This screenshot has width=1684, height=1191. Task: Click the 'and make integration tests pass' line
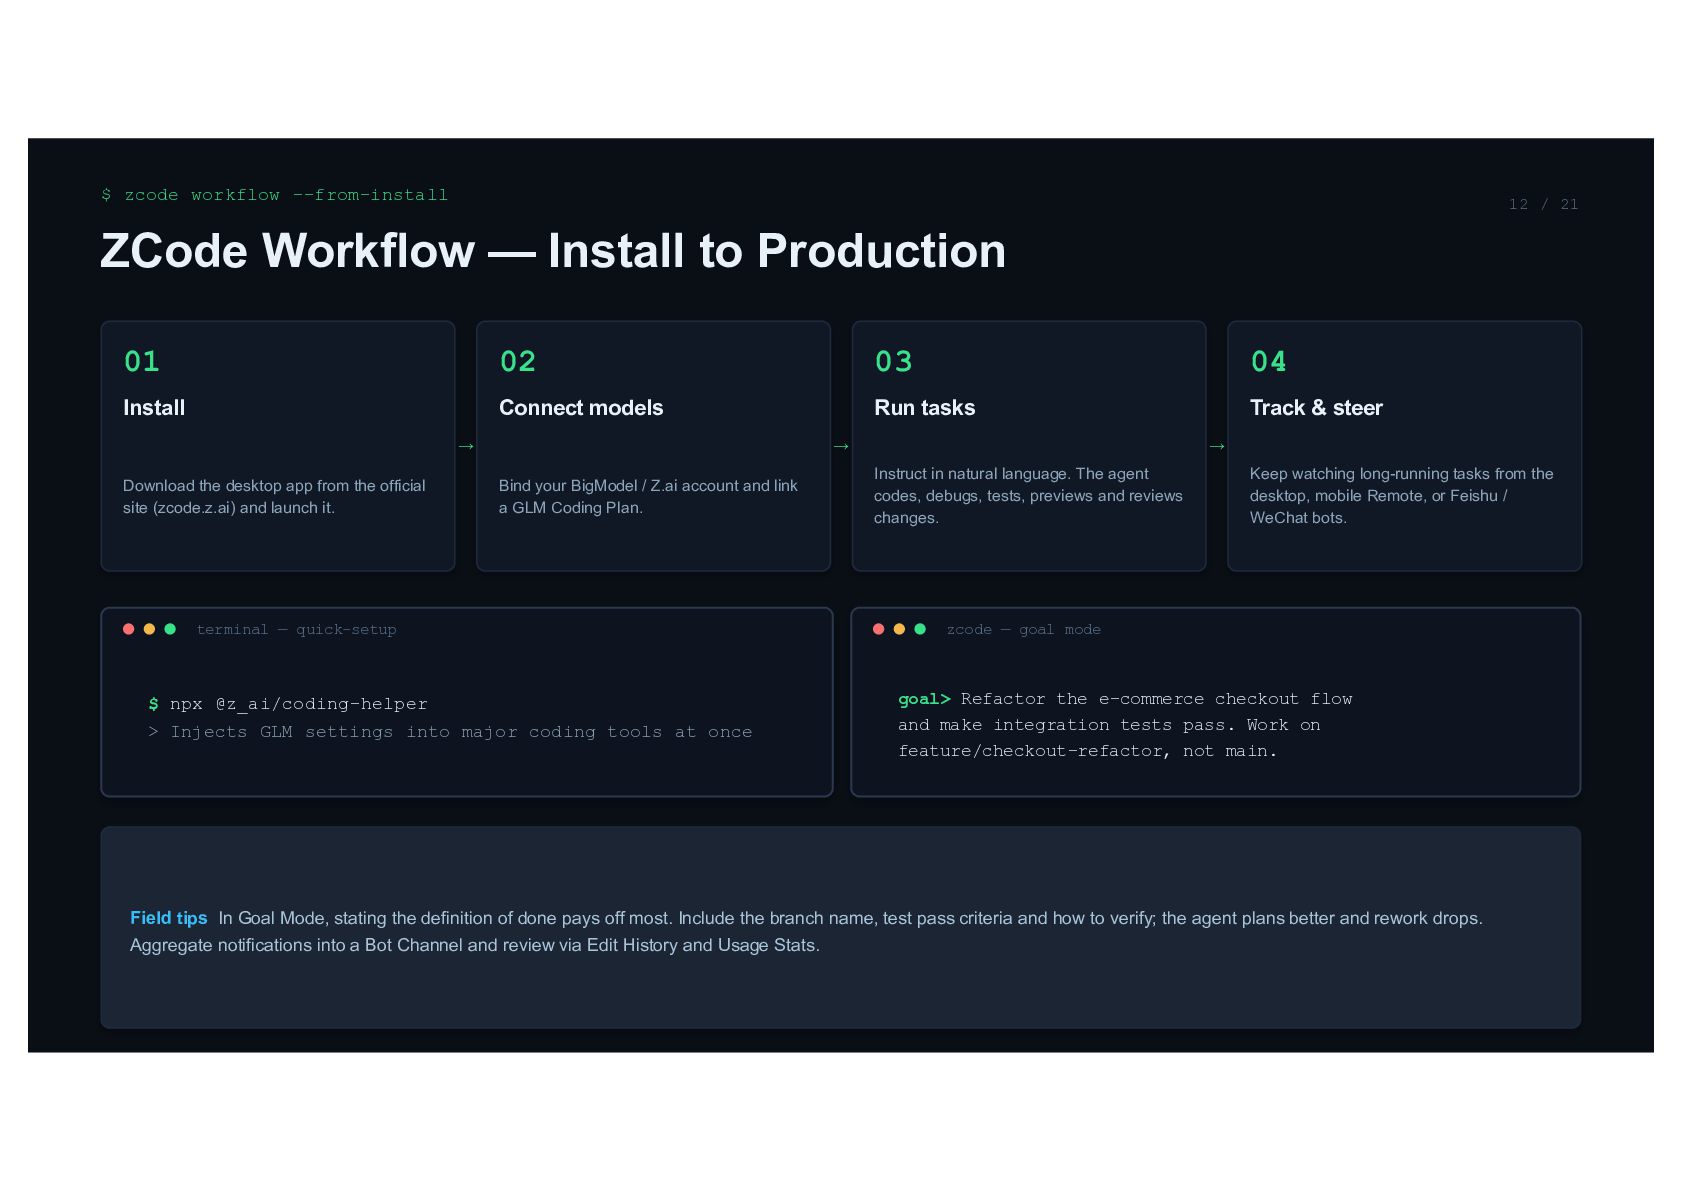(1109, 725)
